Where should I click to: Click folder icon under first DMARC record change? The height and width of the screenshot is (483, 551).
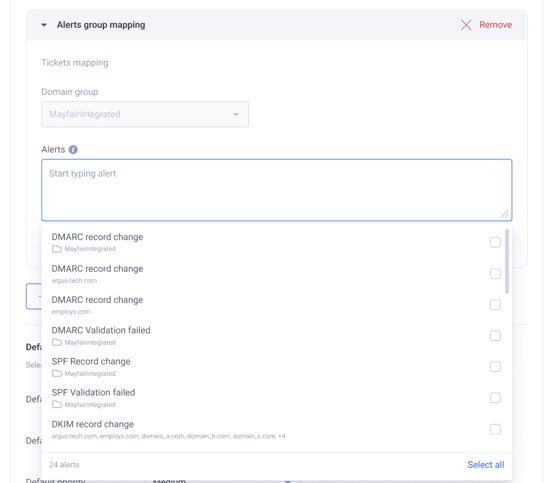point(57,249)
